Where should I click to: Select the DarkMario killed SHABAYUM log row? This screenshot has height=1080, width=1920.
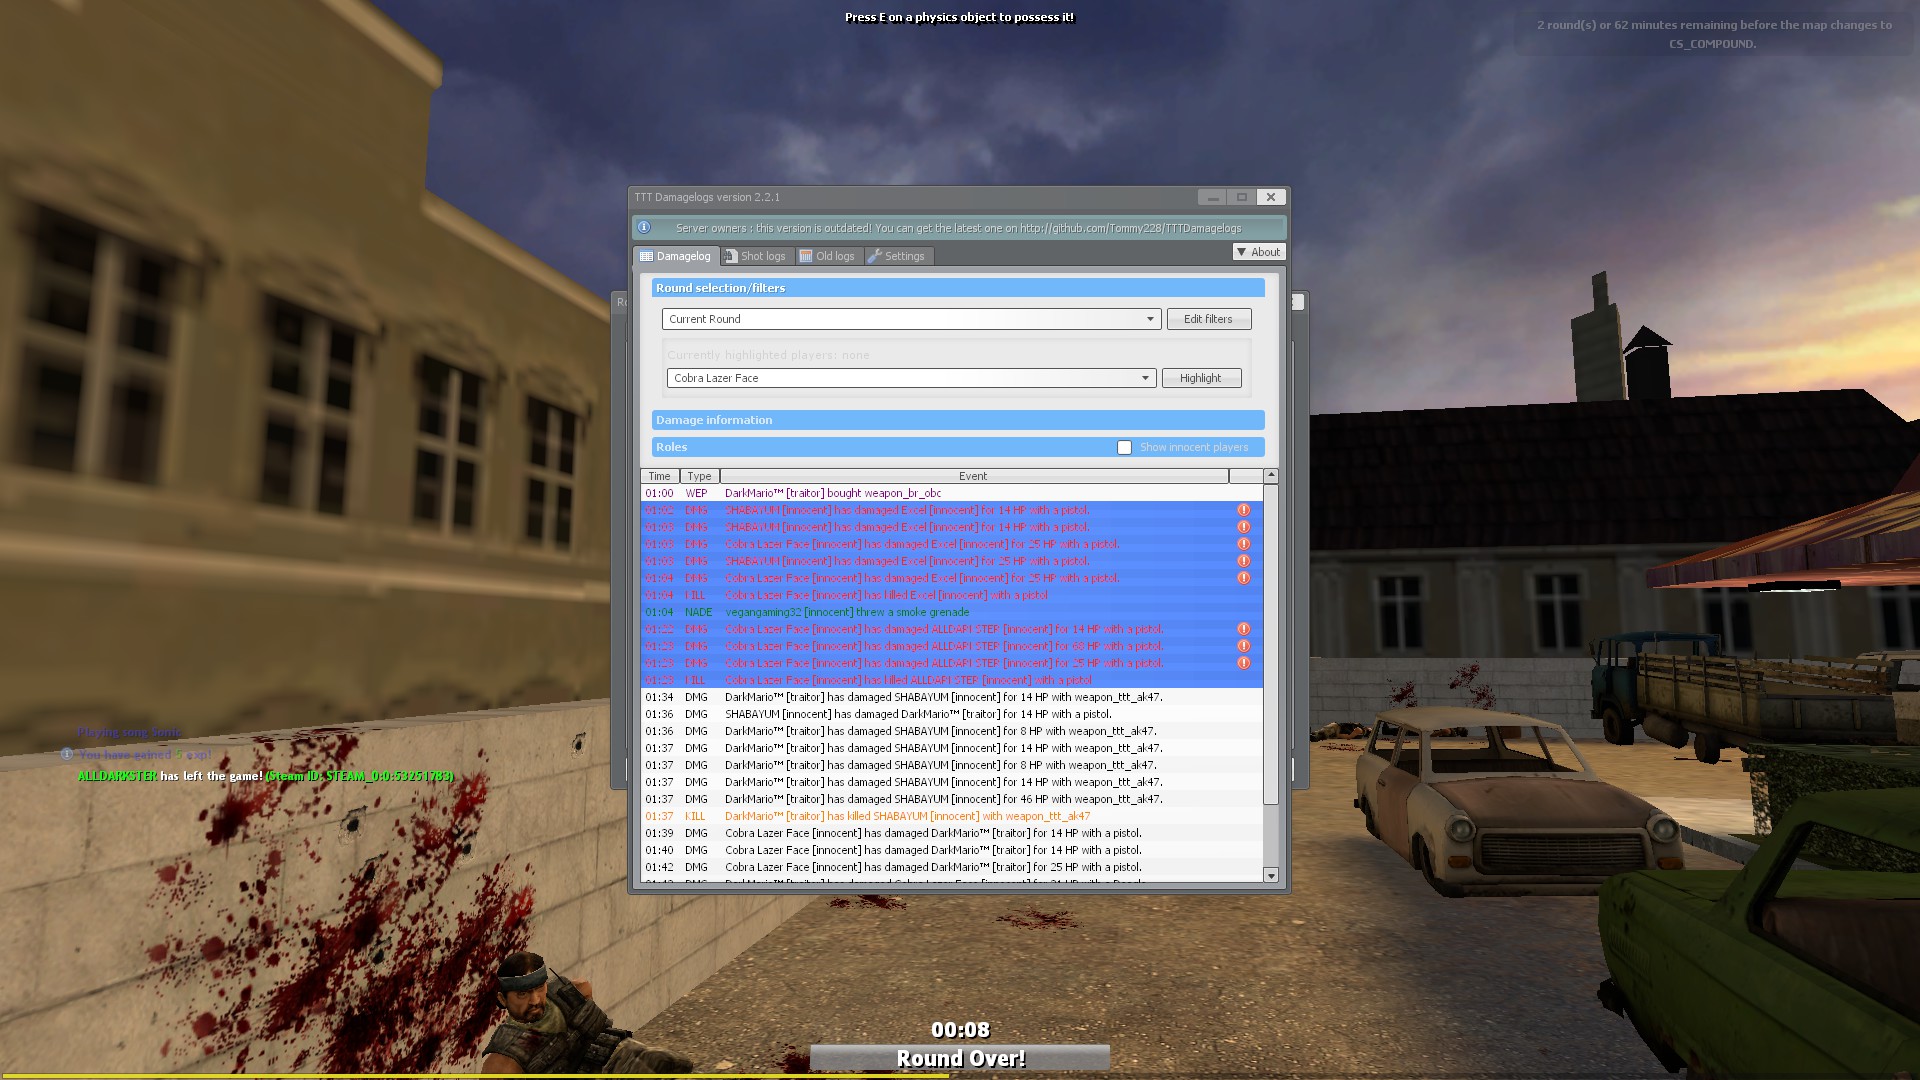point(907,816)
